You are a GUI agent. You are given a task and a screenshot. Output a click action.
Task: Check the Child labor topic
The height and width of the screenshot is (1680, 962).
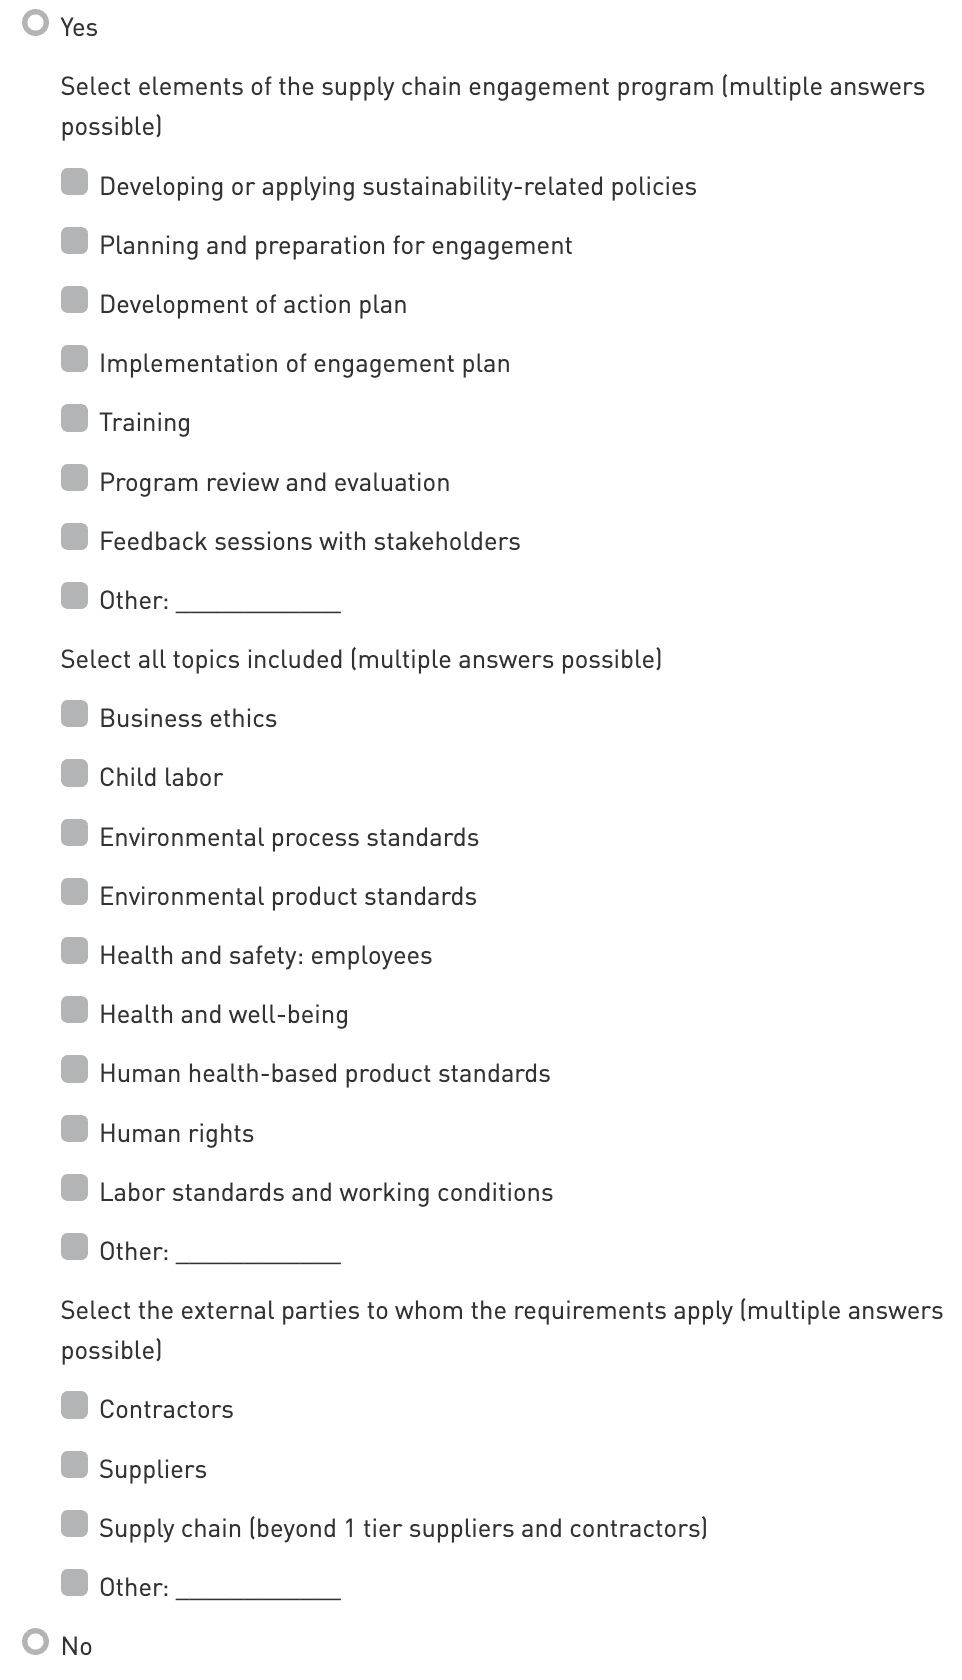tap(75, 774)
